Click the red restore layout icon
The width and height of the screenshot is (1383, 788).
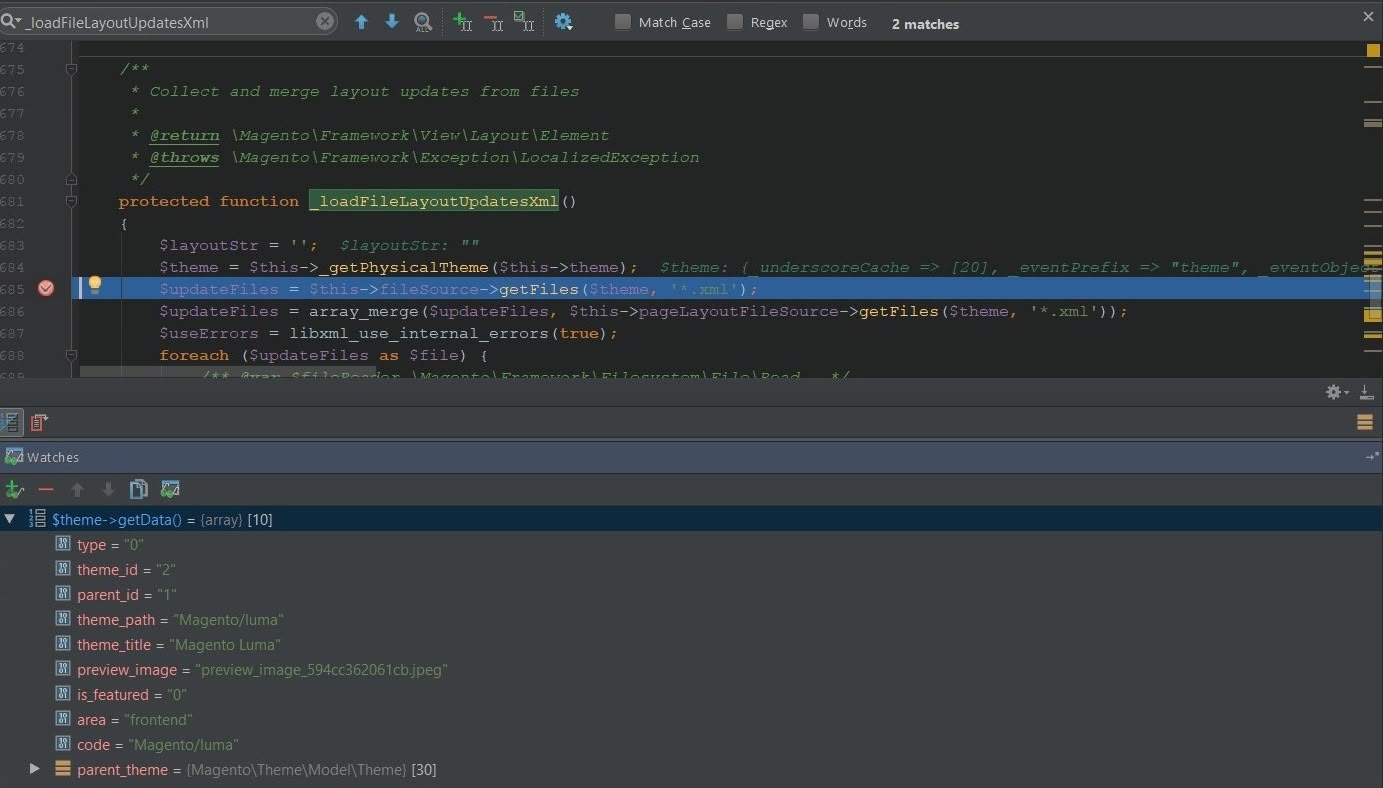pos(39,422)
